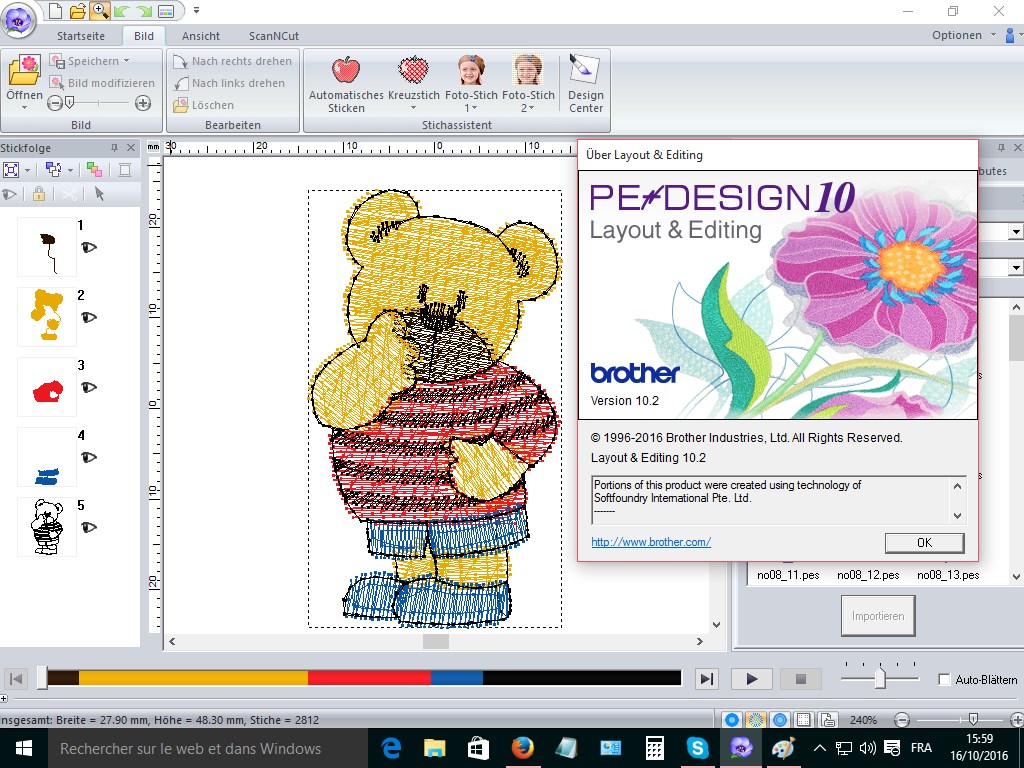Screen dimensions: 1024x768
Task: Click OK in the Über Layout & Editing dialog
Action: (x=924, y=543)
